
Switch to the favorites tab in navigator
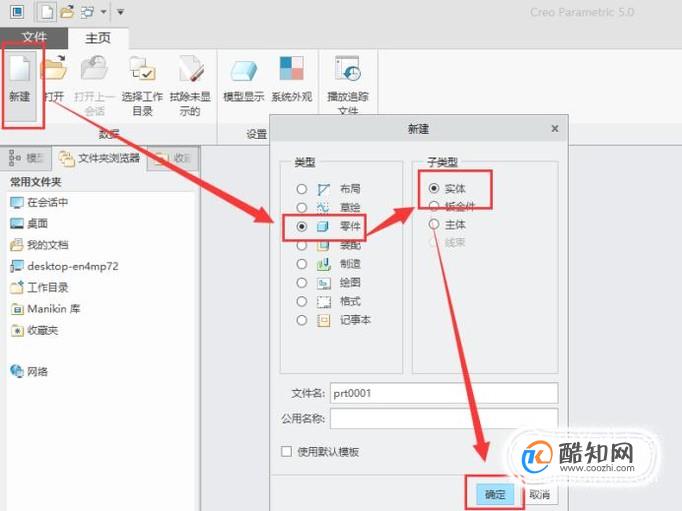point(173,158)
